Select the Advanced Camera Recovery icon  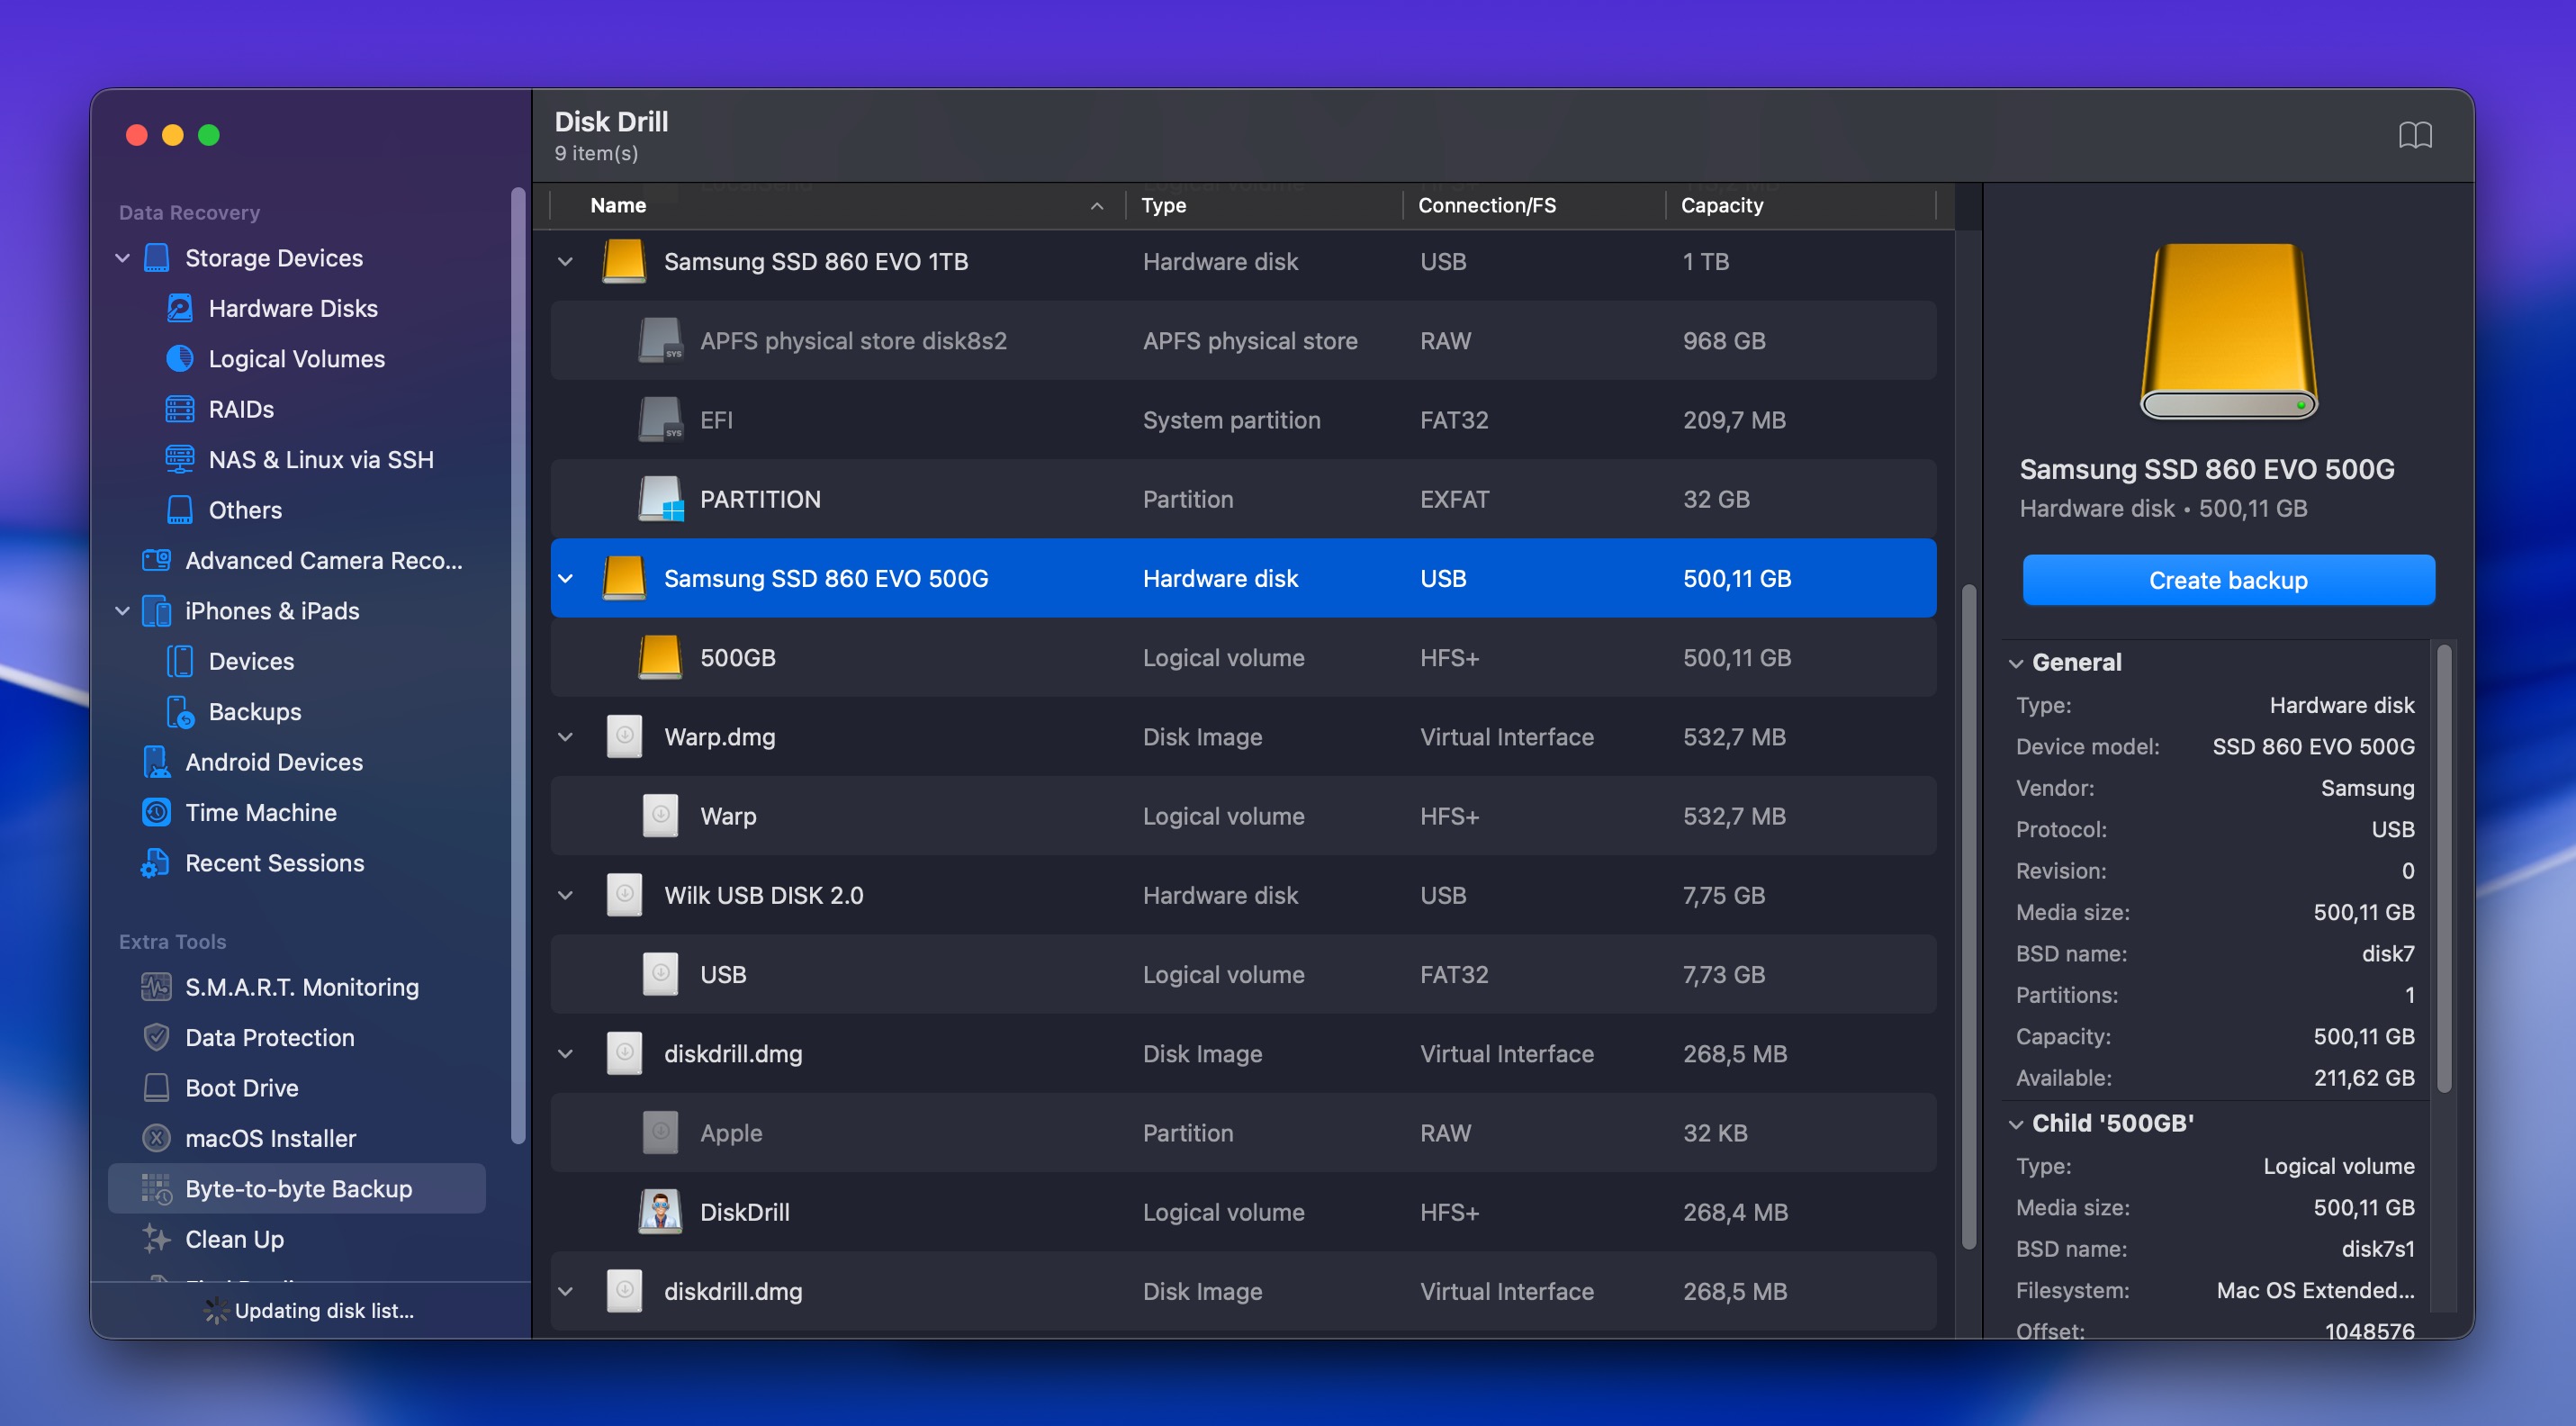(157, 560)
